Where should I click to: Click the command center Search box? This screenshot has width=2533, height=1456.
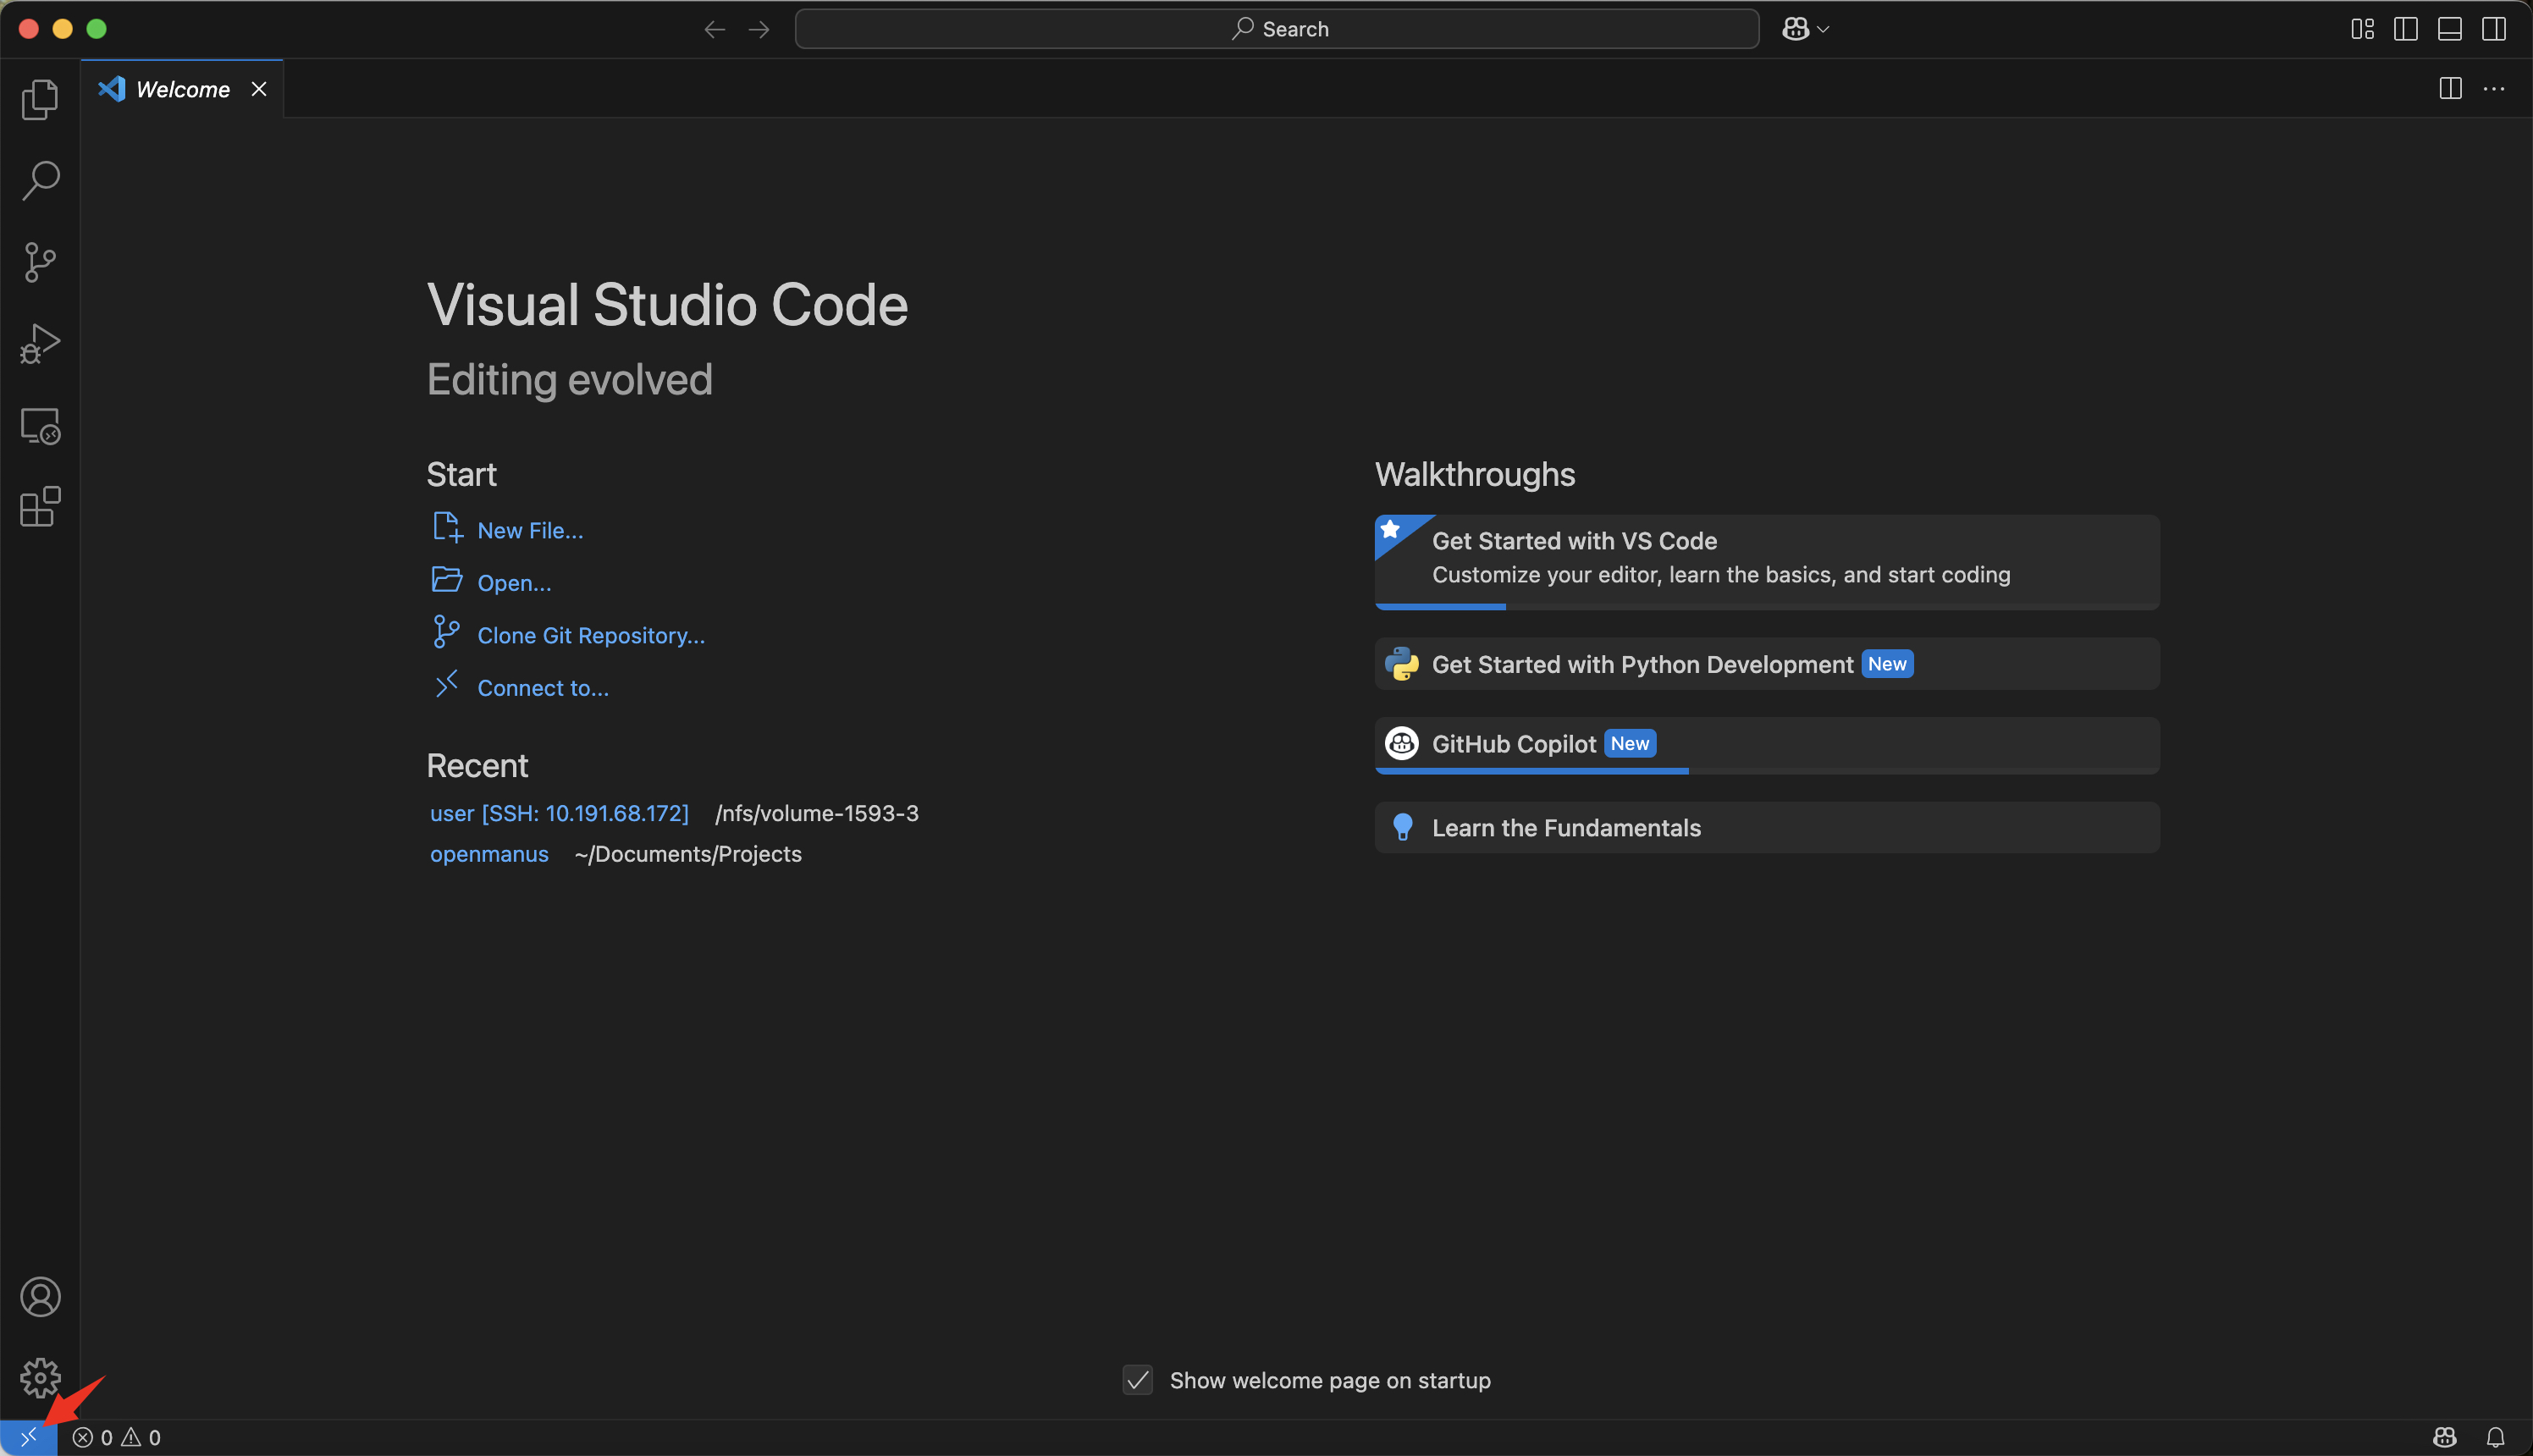[x=1277, y=29]
